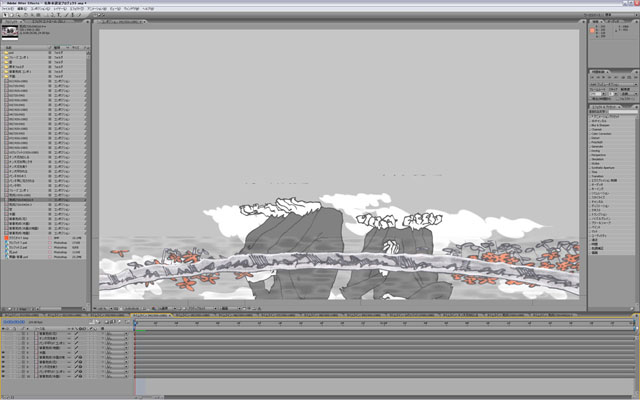Click the composition thumbnail in Project panel
The height and width of the screenshot is (400, 640).
point(10,33)
